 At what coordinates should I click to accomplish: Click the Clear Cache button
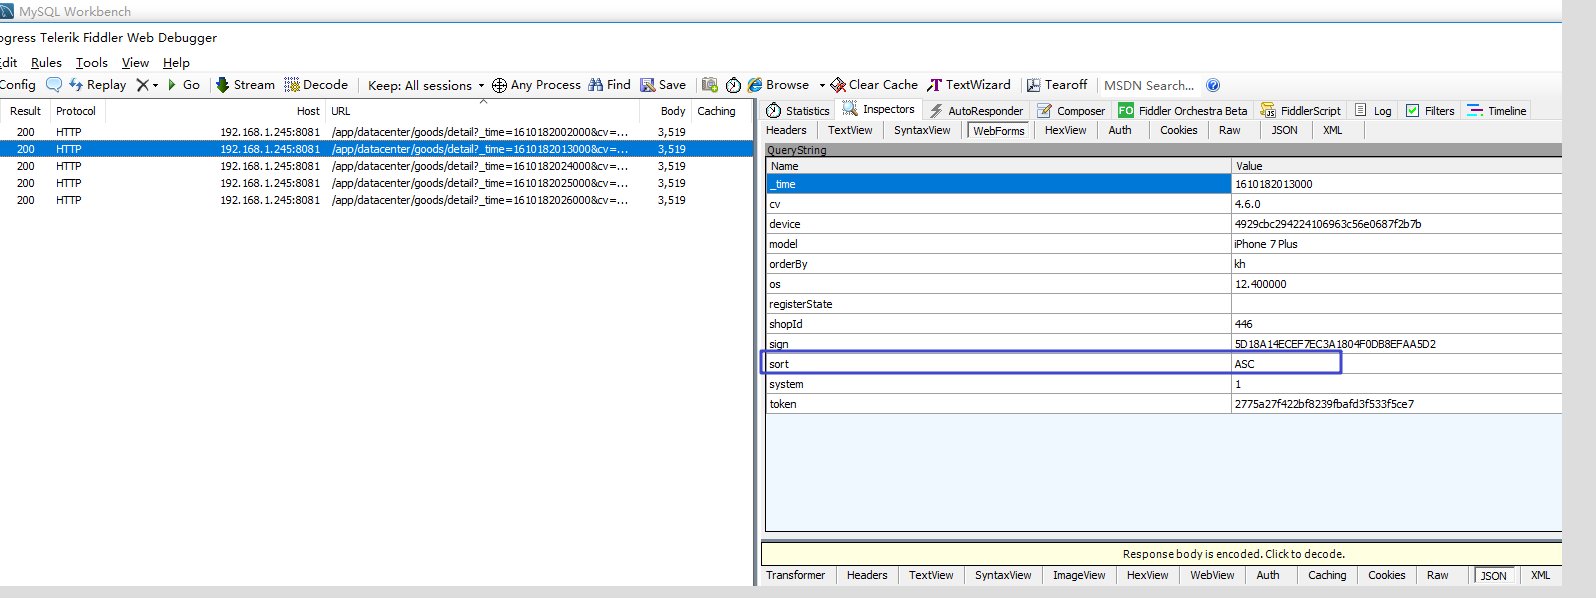click(x=874, y=85)
